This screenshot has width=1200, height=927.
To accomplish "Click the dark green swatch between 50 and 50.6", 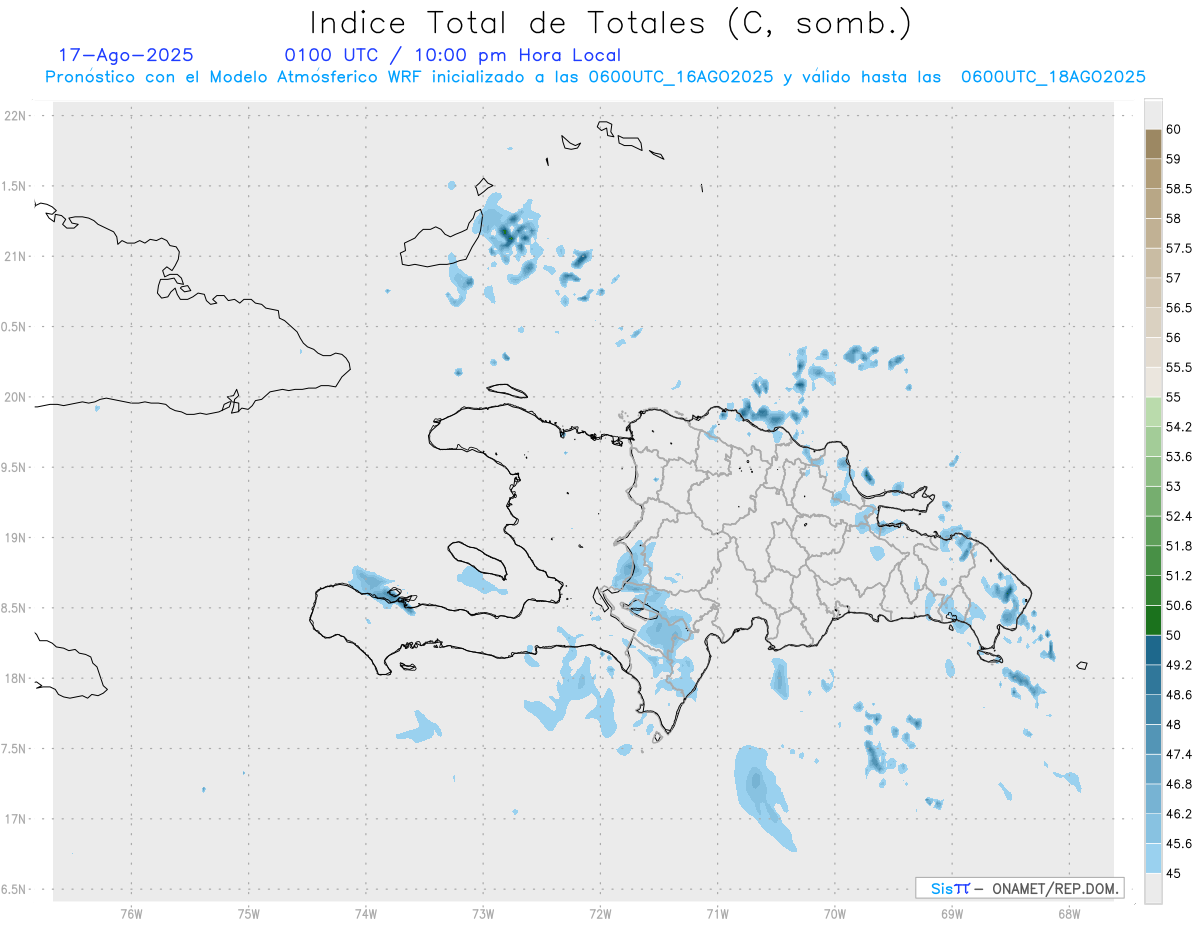I will coord(1153,620).
